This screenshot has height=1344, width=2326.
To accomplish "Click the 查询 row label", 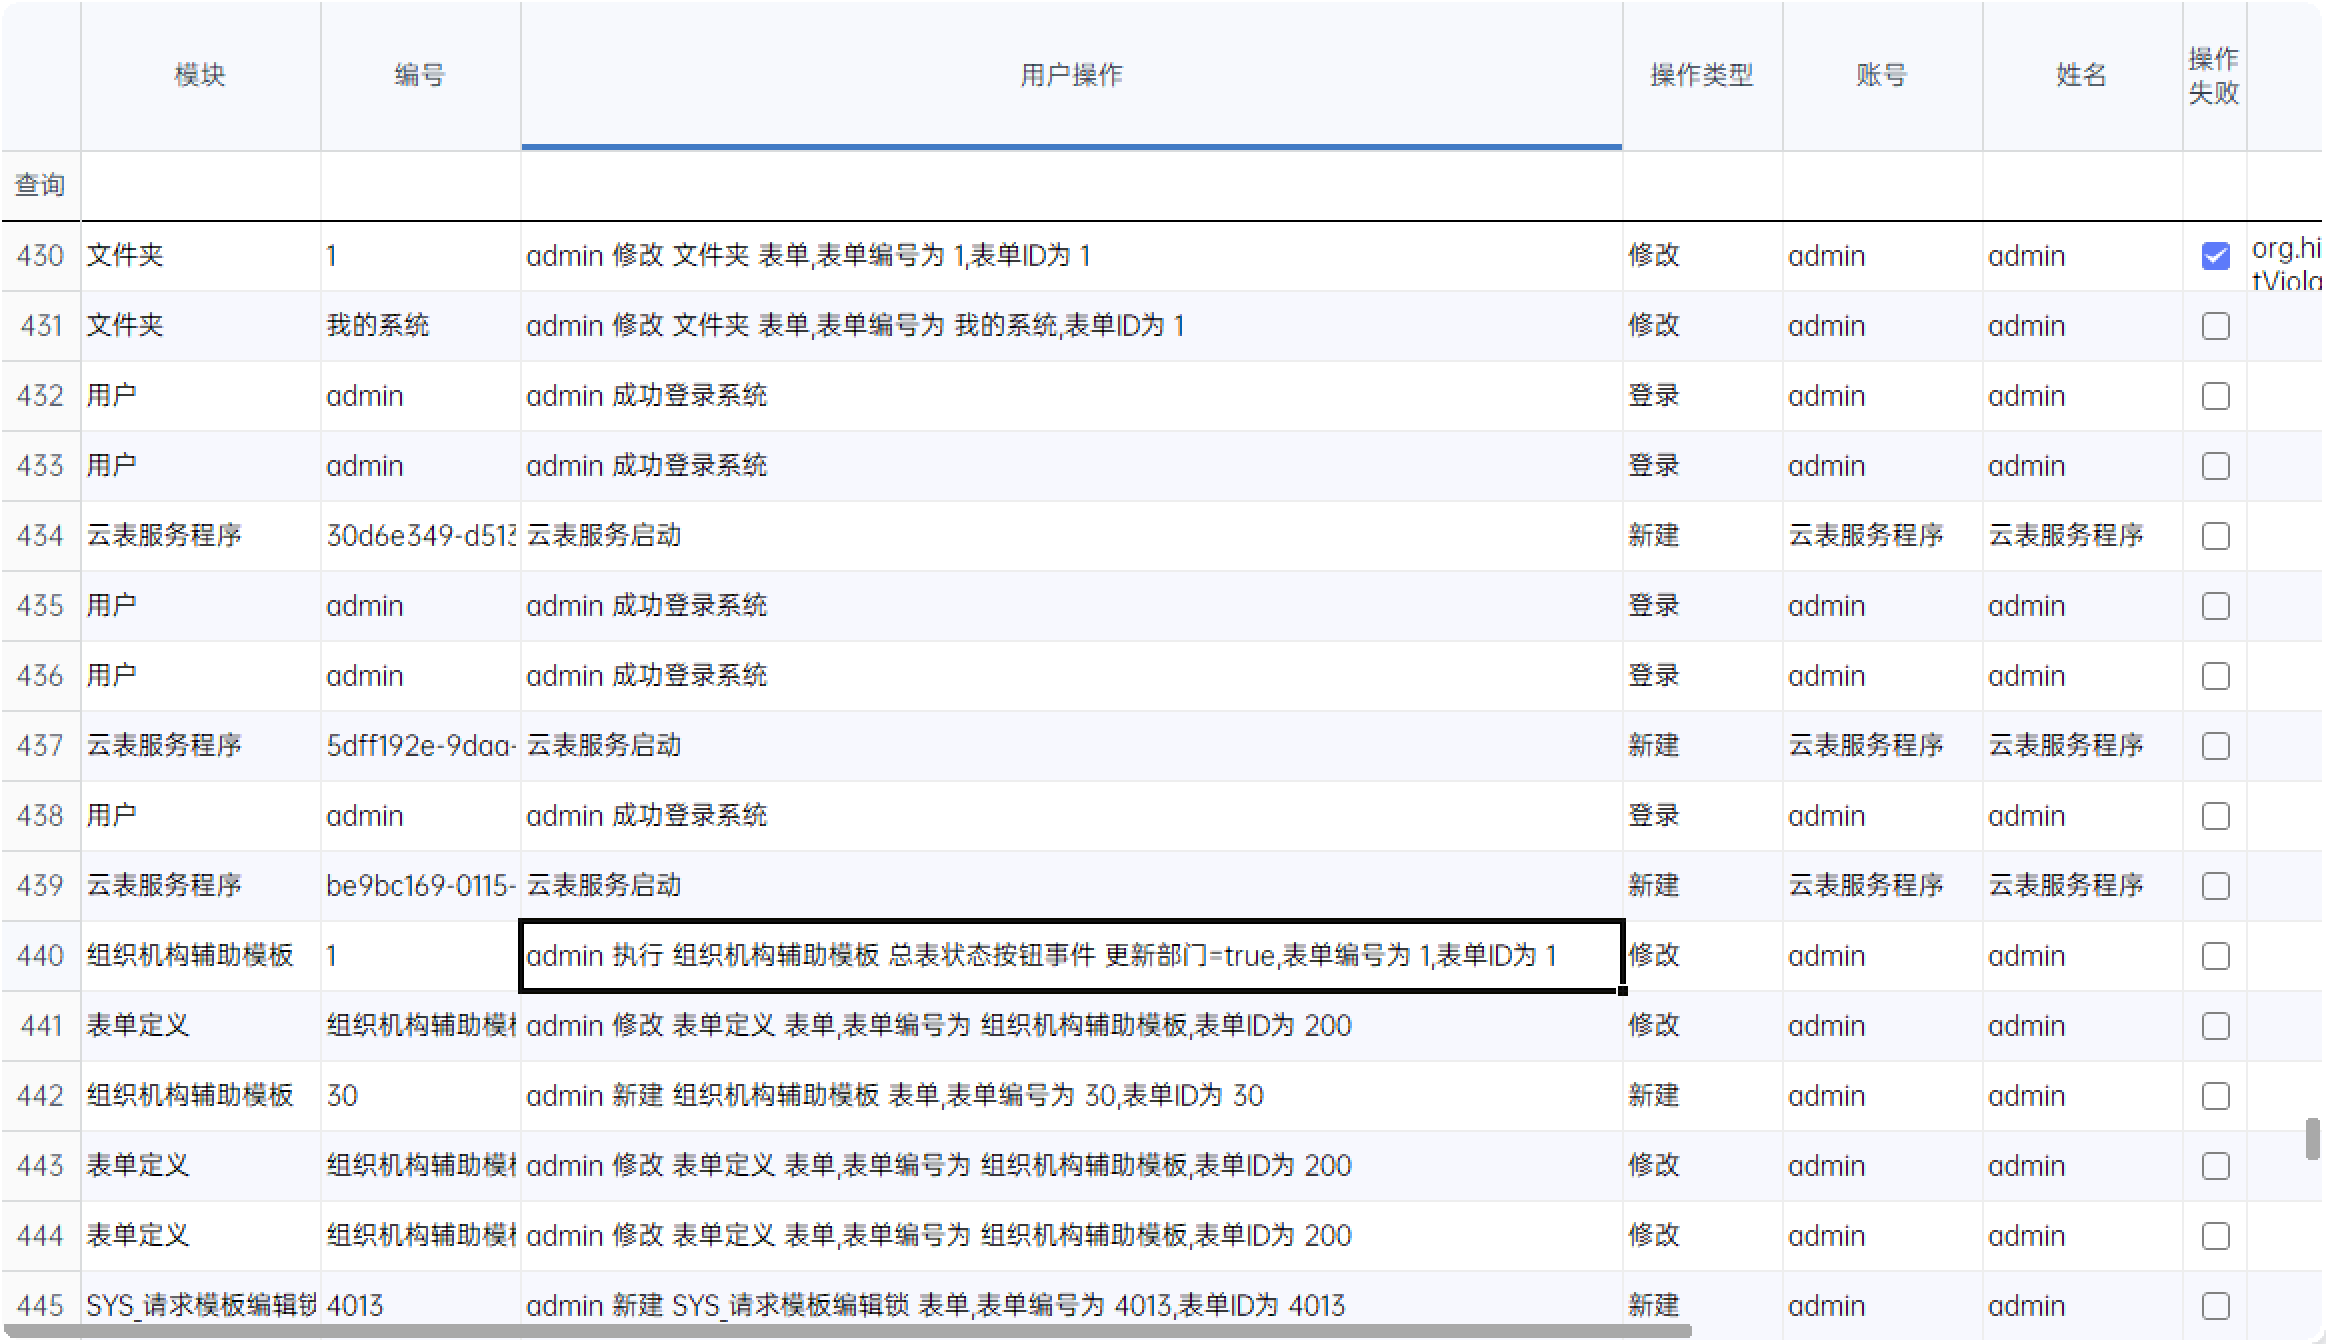I will 40,186.
